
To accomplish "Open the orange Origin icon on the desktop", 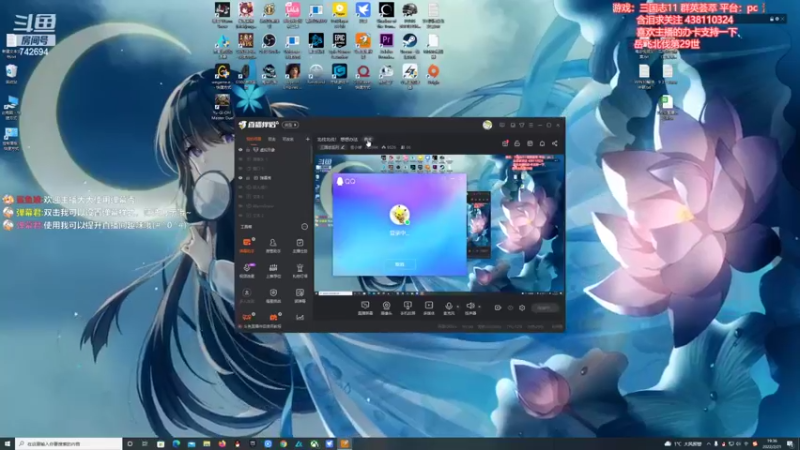I will pos(433,75).
